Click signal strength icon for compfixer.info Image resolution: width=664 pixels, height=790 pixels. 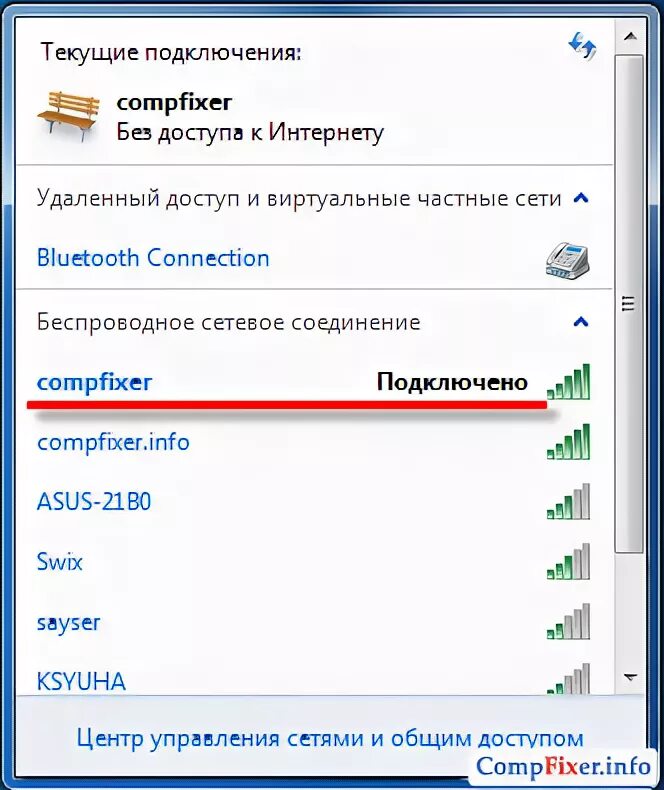pos(568,442)
